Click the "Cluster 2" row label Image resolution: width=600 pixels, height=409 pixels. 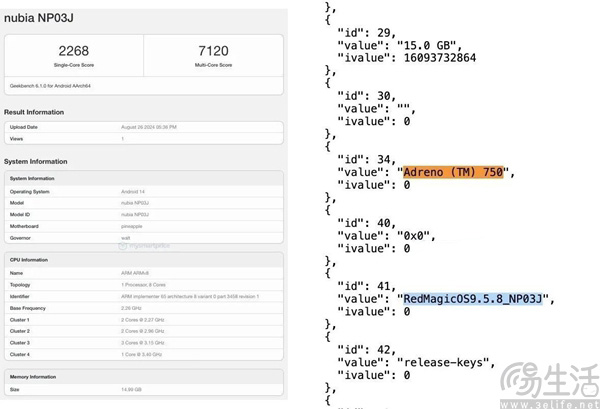tap(20, 331)
